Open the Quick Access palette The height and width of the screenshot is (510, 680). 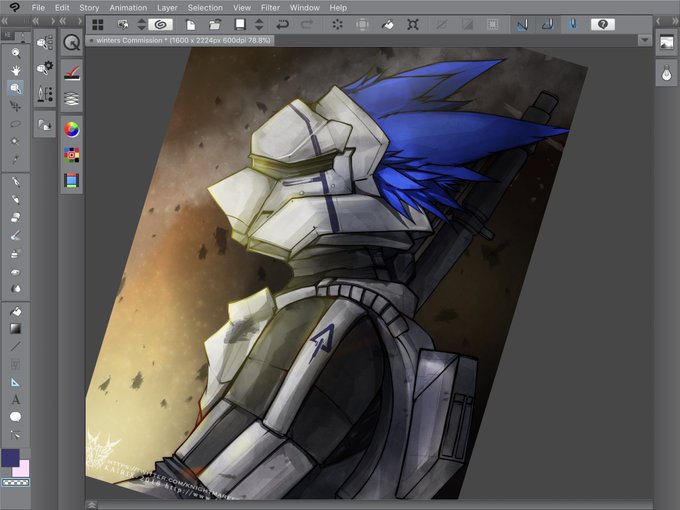pyautogui.click(x=72, y=43)
